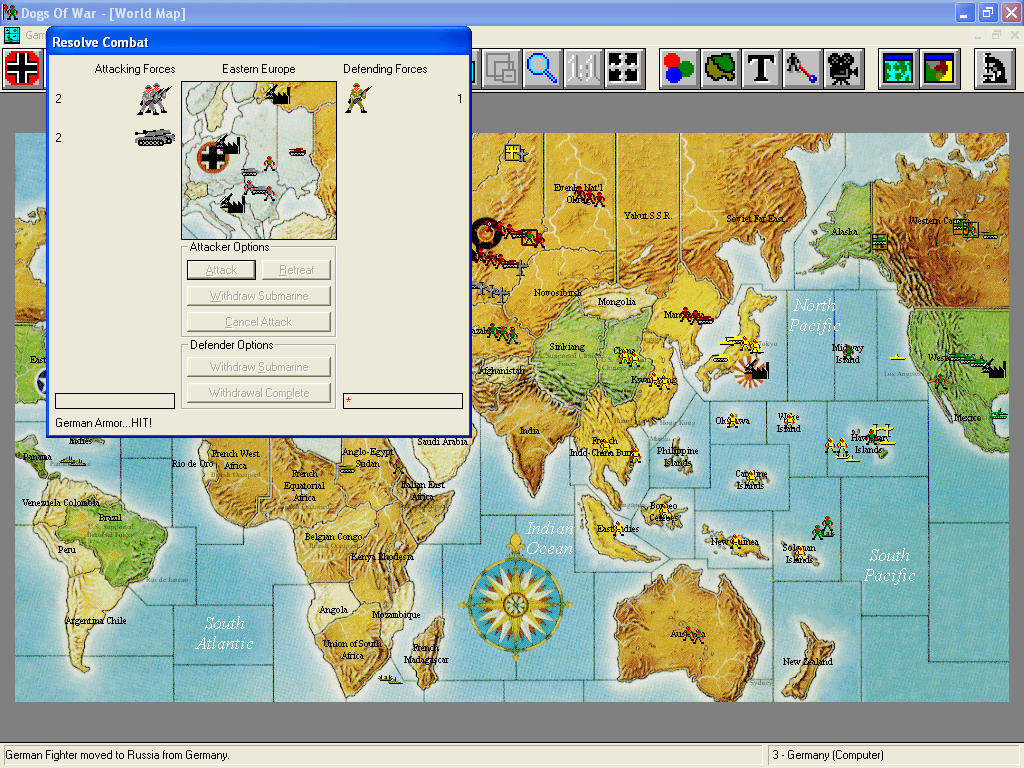Click the "Eastern Europe" heading in the dialog
1024x768 pixels.
[259, 69]
